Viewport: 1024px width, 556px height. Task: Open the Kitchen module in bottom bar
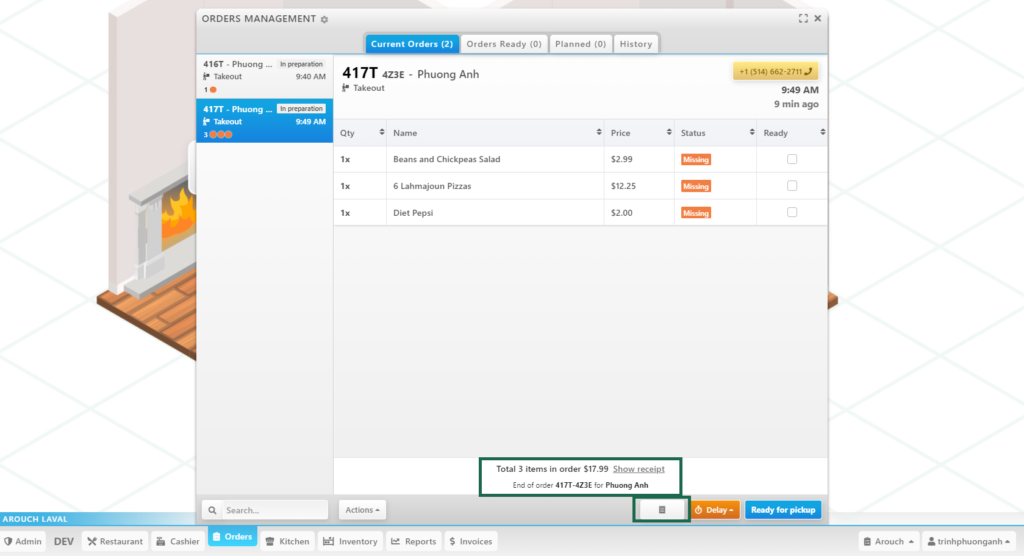pyautogui.click(x=287, y=541)
